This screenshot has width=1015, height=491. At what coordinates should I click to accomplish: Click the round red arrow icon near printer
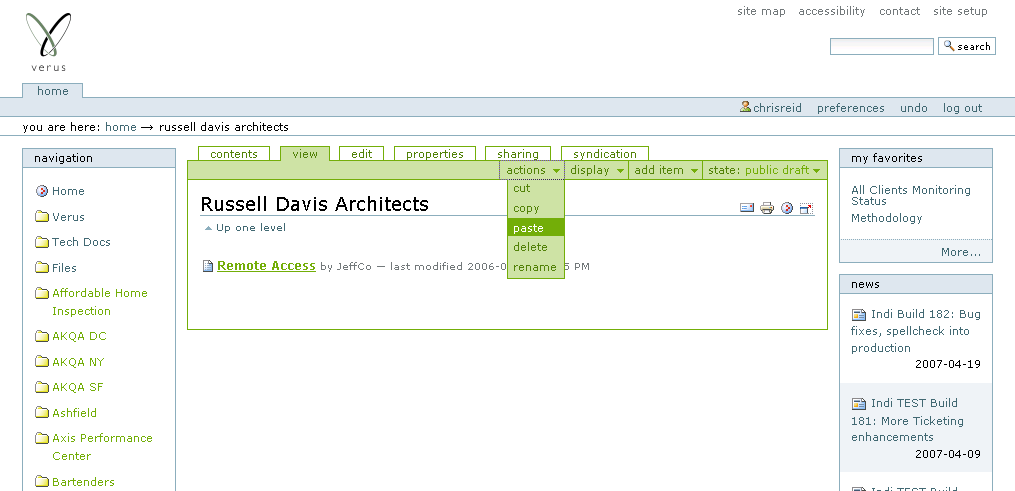[x=787, y=208]
